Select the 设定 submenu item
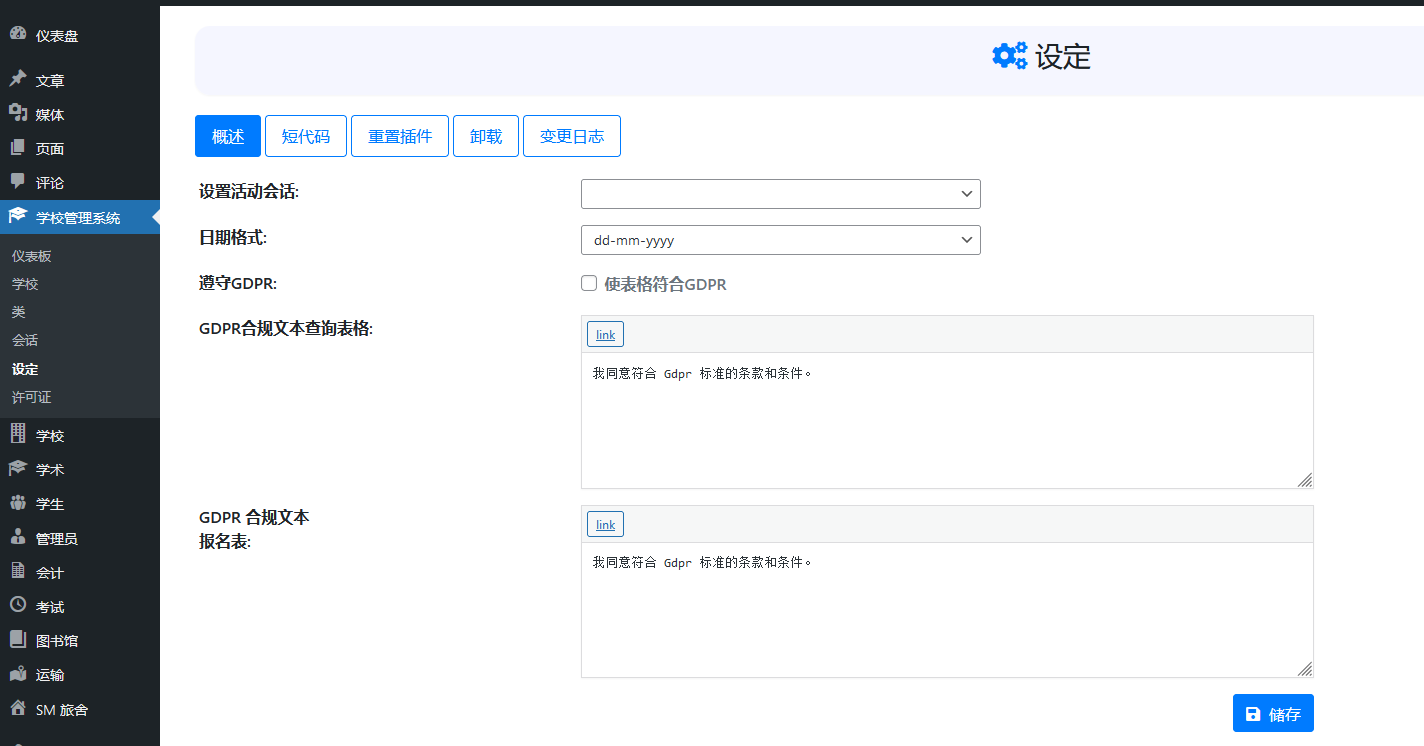The height and width of the screenshot is (746, 1424). [25, 369]
